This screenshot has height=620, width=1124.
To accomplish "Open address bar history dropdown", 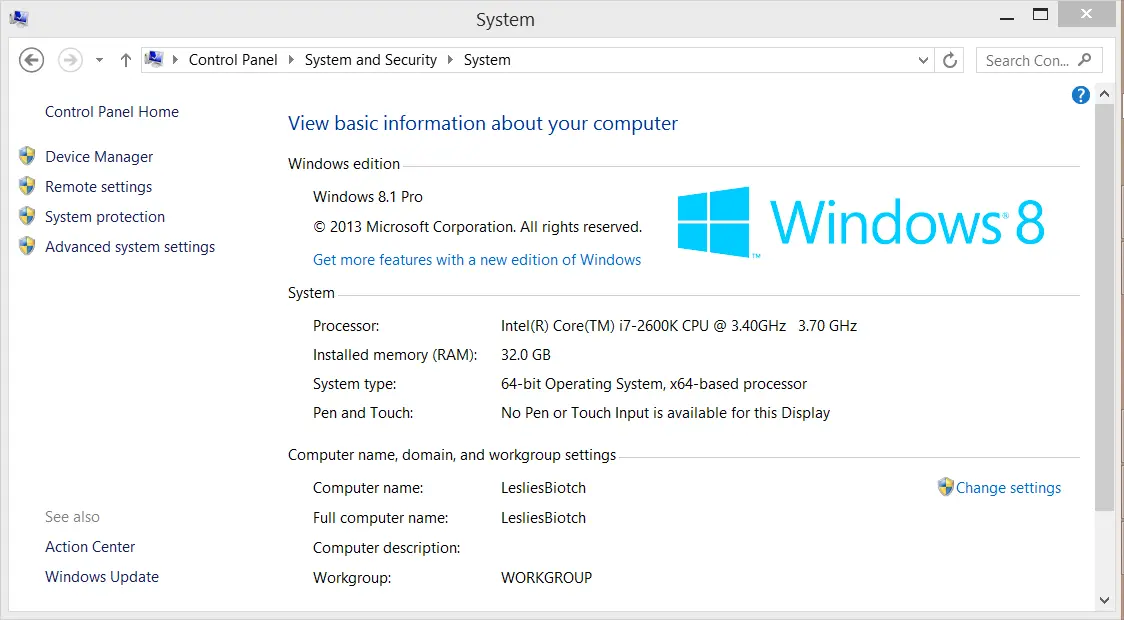I will pos(923,61).
